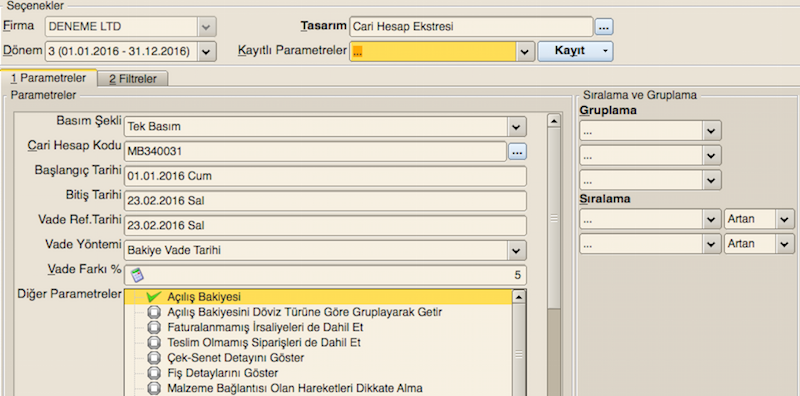Click the calculator icon in Vade Farkı field

coord(137,275)
